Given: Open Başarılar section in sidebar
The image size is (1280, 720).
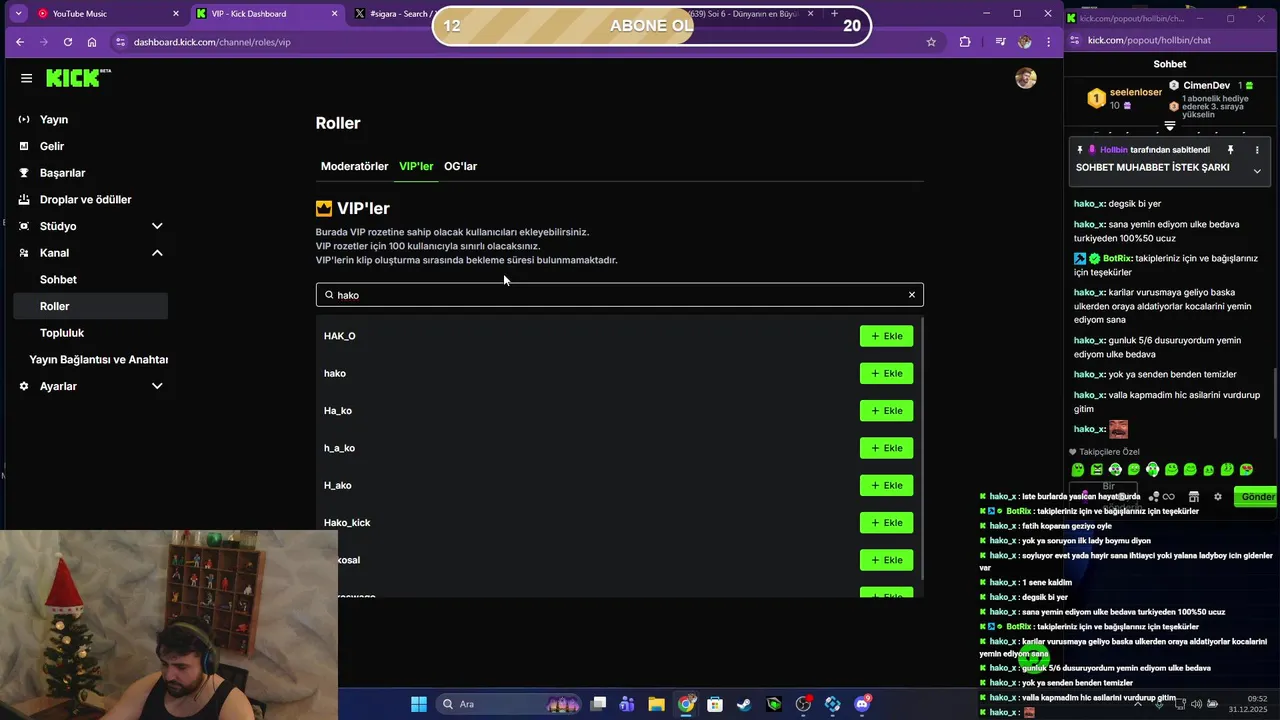Looking at the screenshot, I should (62, 173).
